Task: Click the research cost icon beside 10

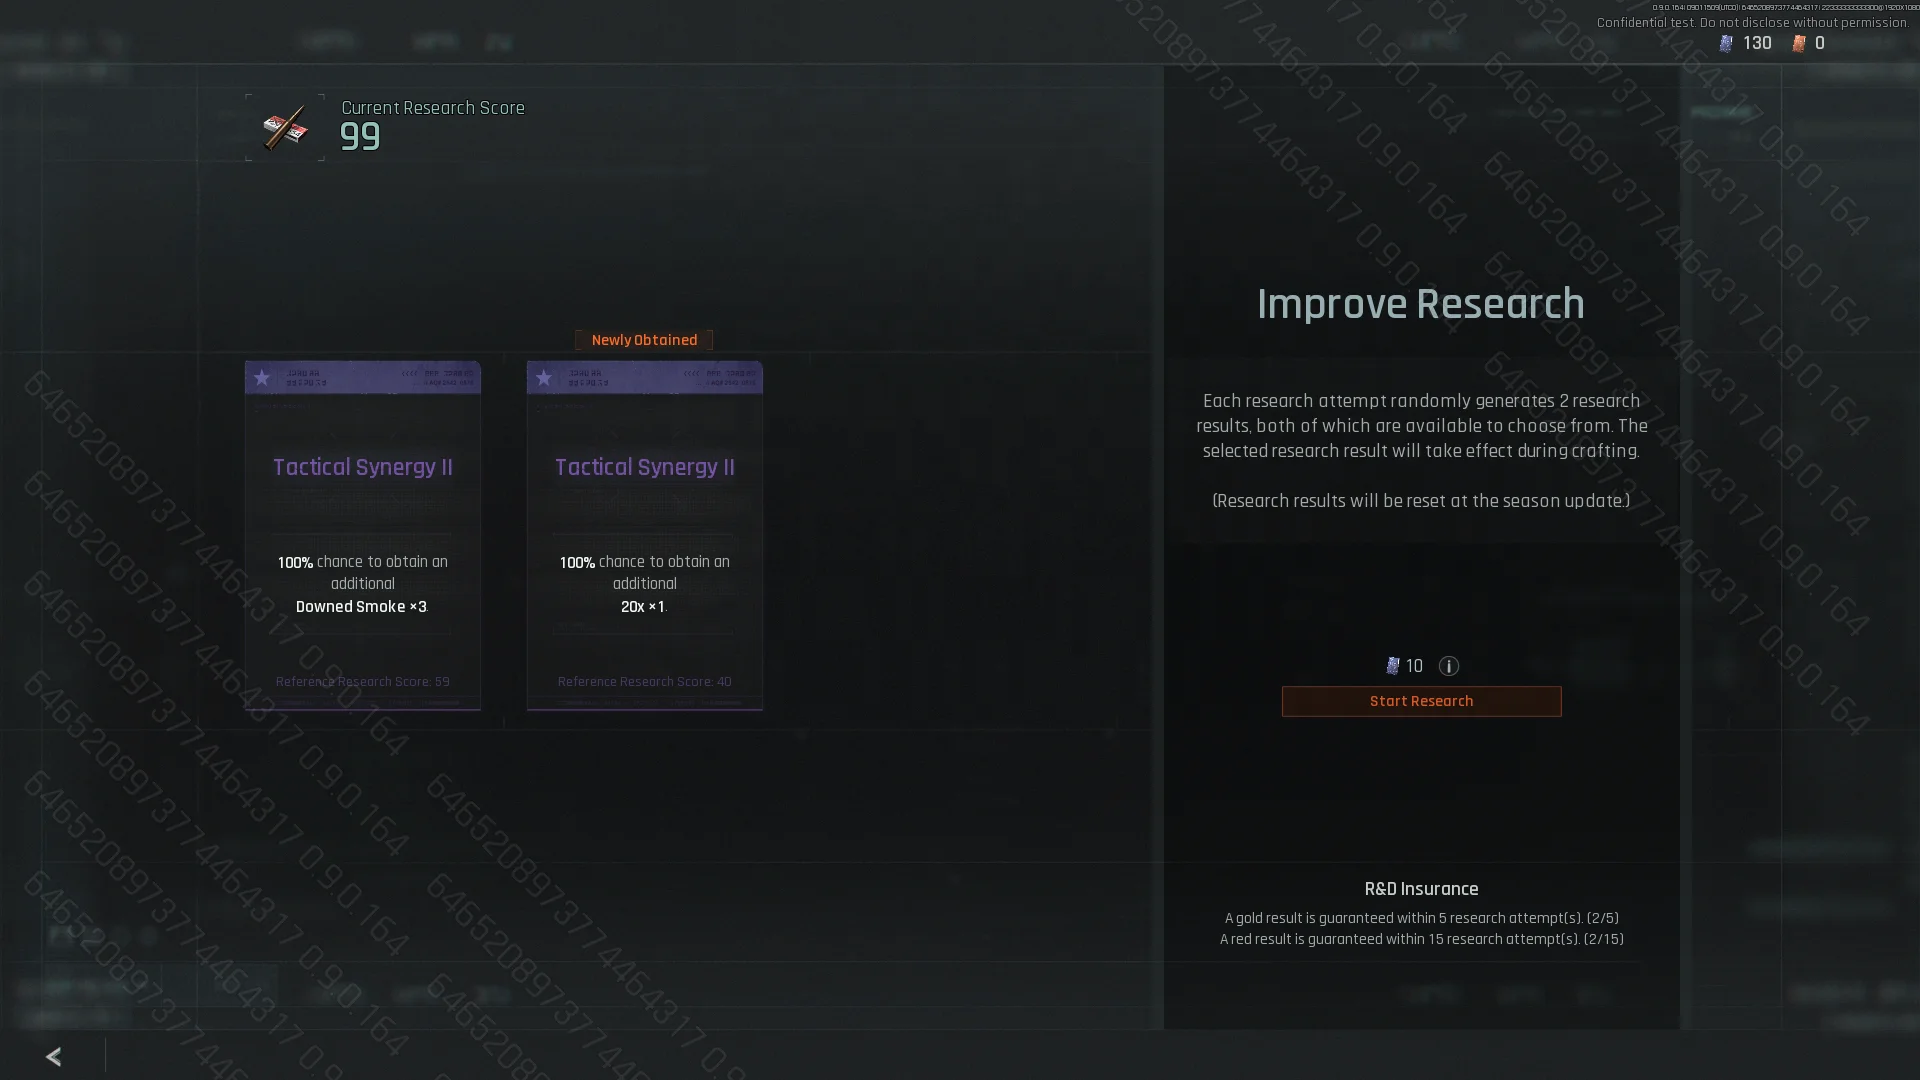Action: click(x=1392, y=666)
